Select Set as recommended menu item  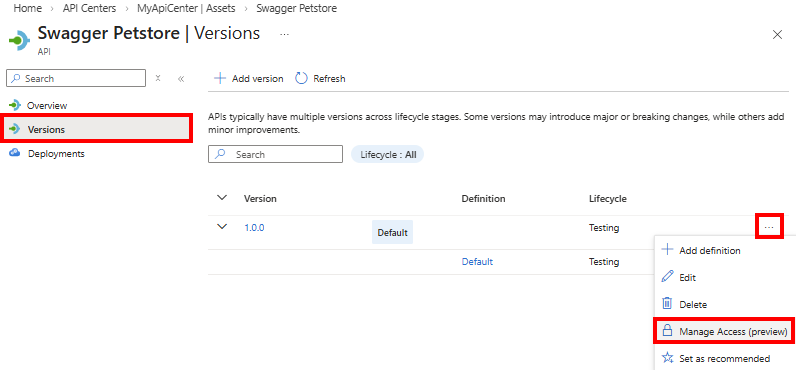725,358
